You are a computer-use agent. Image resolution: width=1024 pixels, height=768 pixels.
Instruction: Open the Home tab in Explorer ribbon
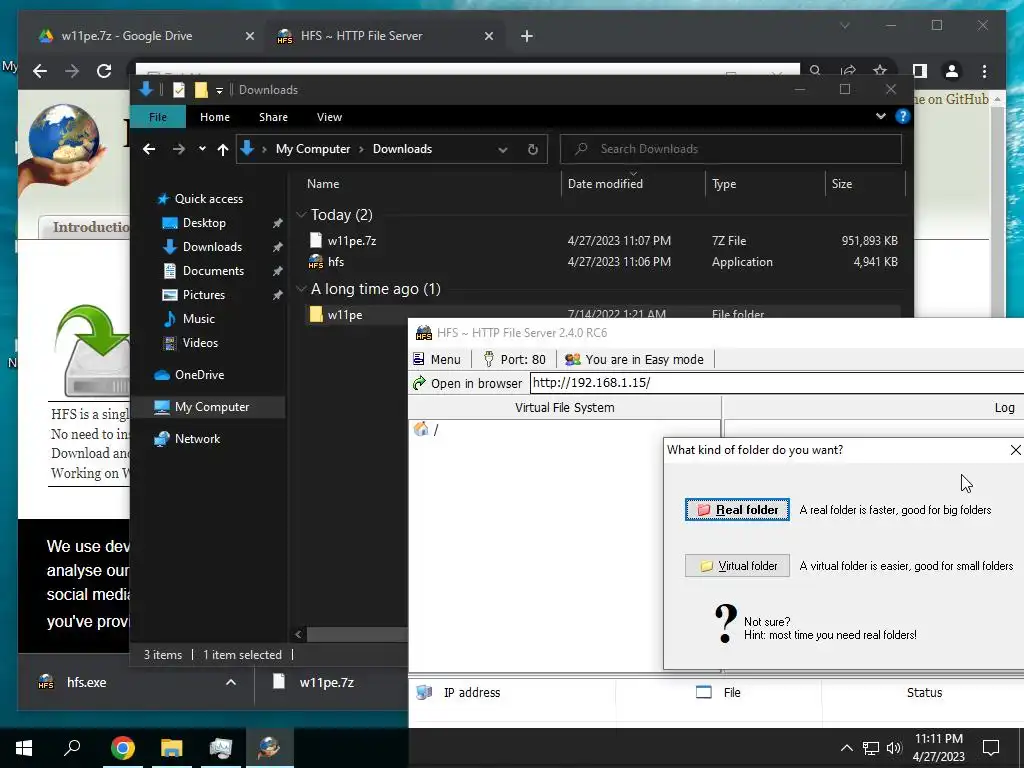pyautogui.click(x=215, y=117)
